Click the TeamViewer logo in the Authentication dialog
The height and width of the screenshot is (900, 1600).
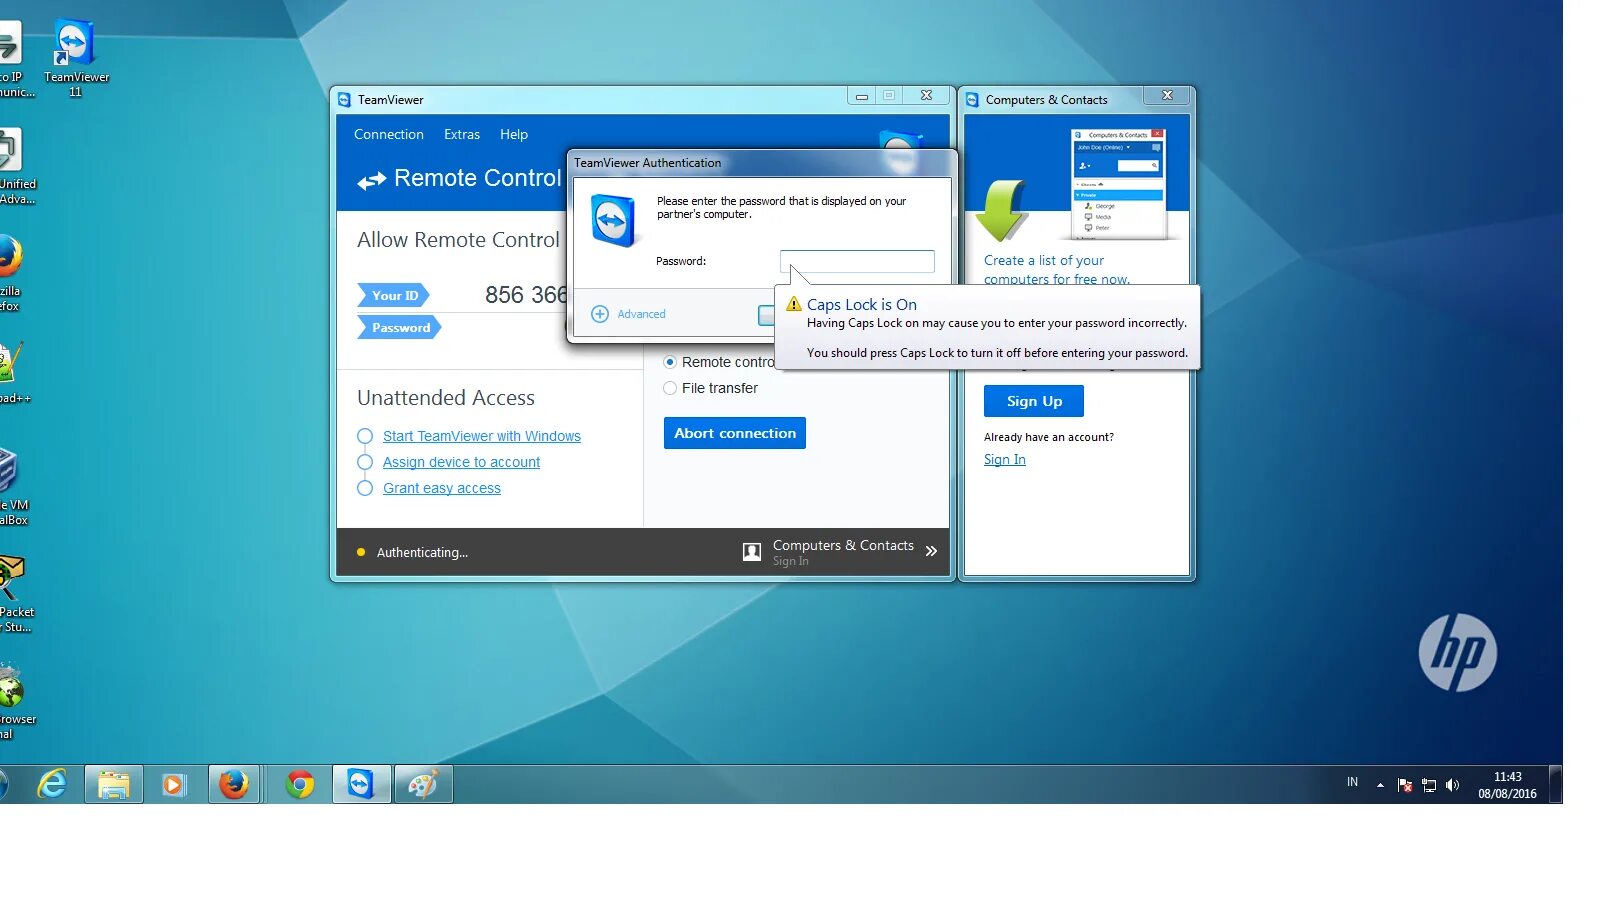613,220
